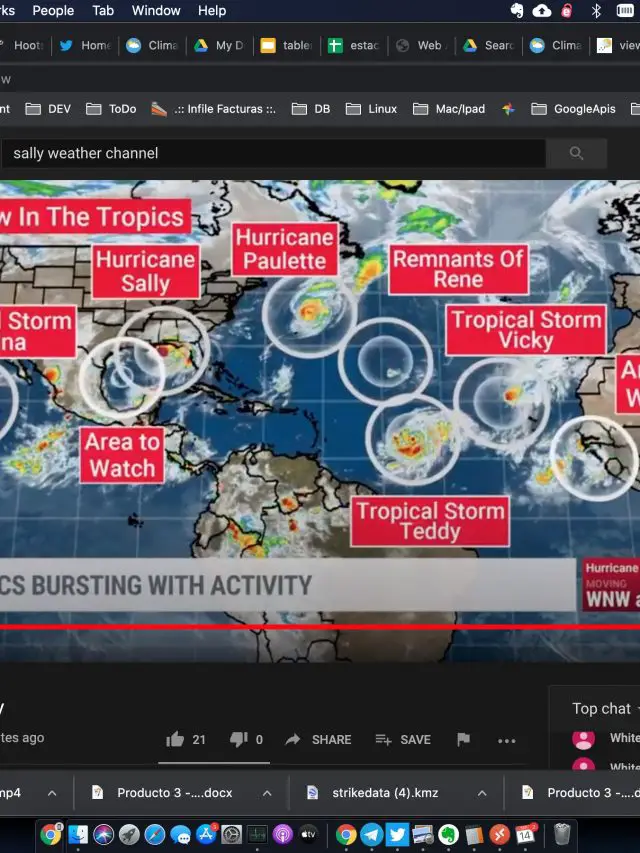Share the video using SHARE button
The image size is (640, 853).
(319, 739)
